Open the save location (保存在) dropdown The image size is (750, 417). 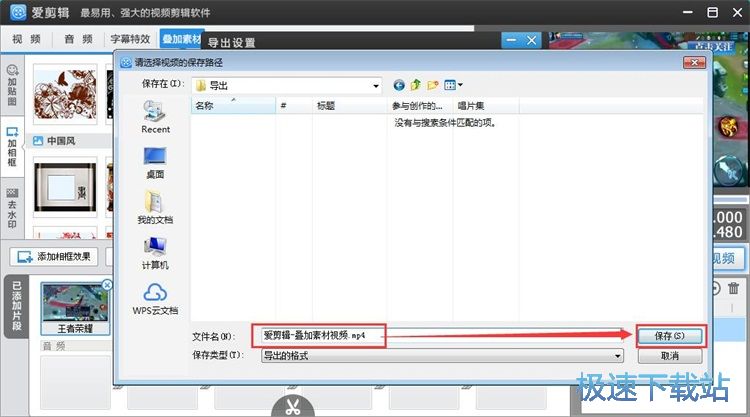click(x=287, y=86)
